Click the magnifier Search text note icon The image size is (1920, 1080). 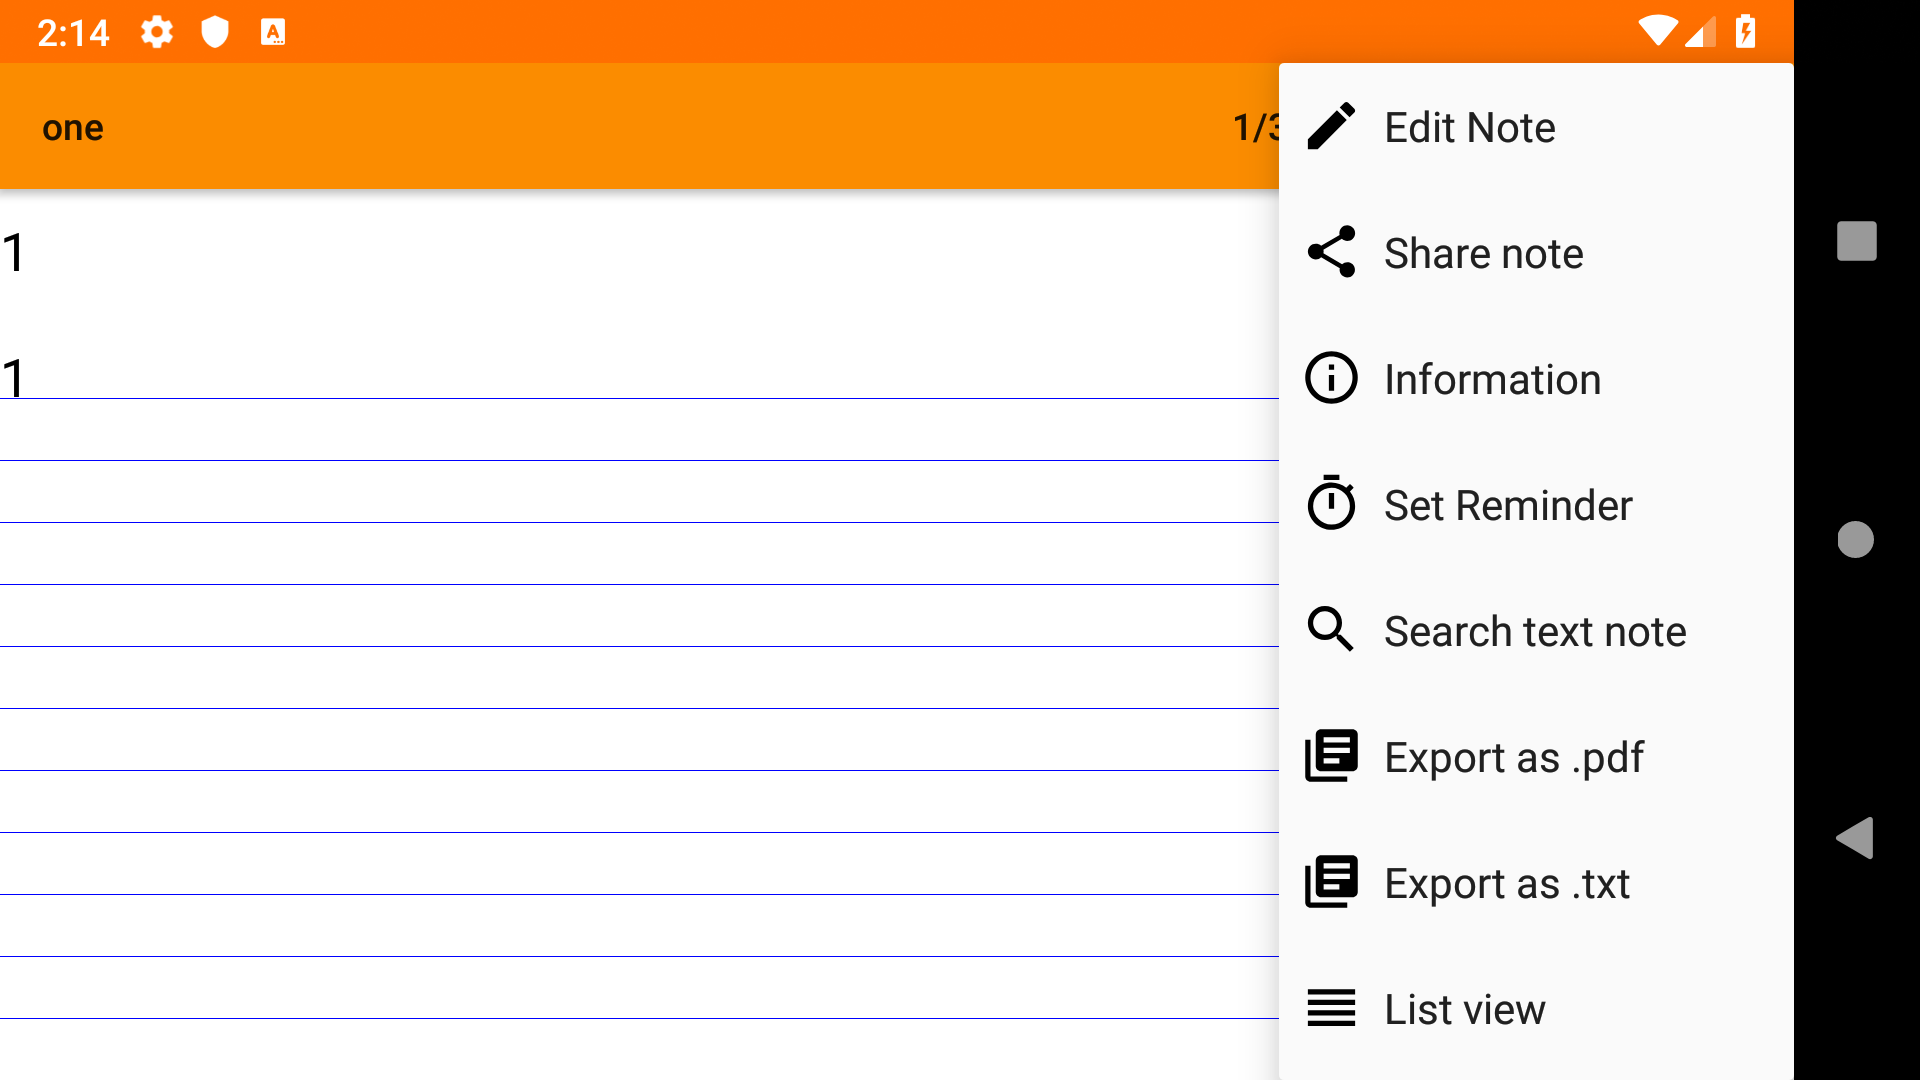tap(1331, 630)
